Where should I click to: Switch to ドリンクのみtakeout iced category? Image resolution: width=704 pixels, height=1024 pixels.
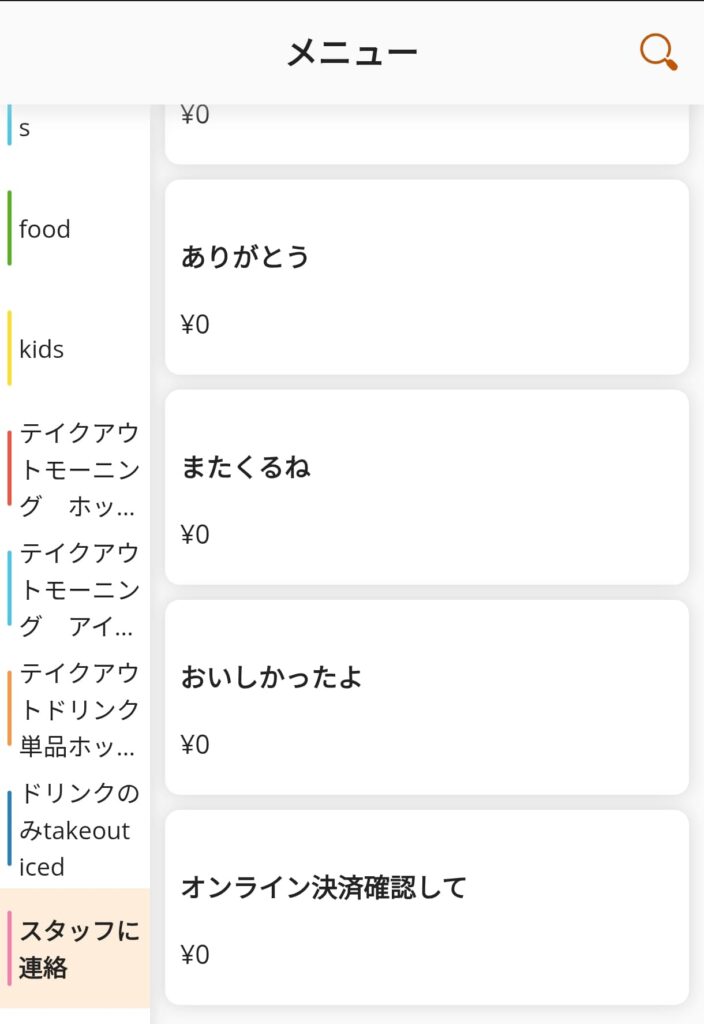76,829
